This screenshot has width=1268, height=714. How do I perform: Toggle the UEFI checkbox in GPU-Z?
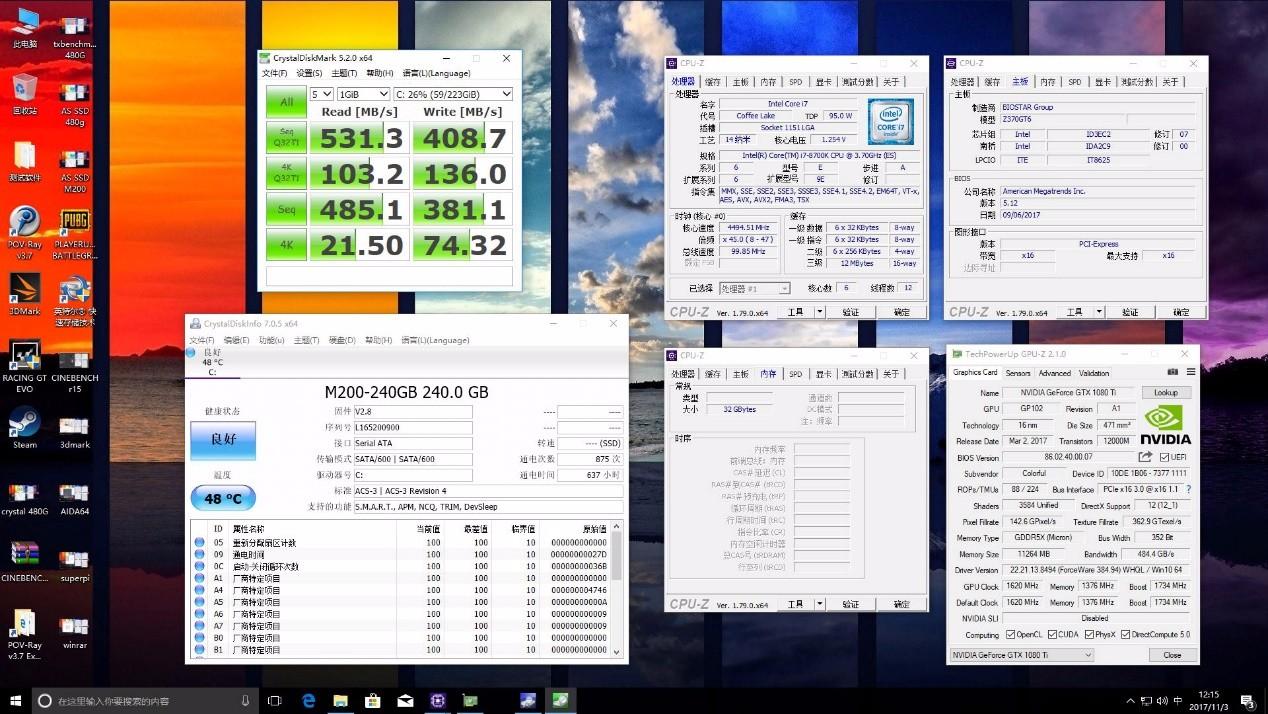pyautogui.click(x=1166, y=457)
